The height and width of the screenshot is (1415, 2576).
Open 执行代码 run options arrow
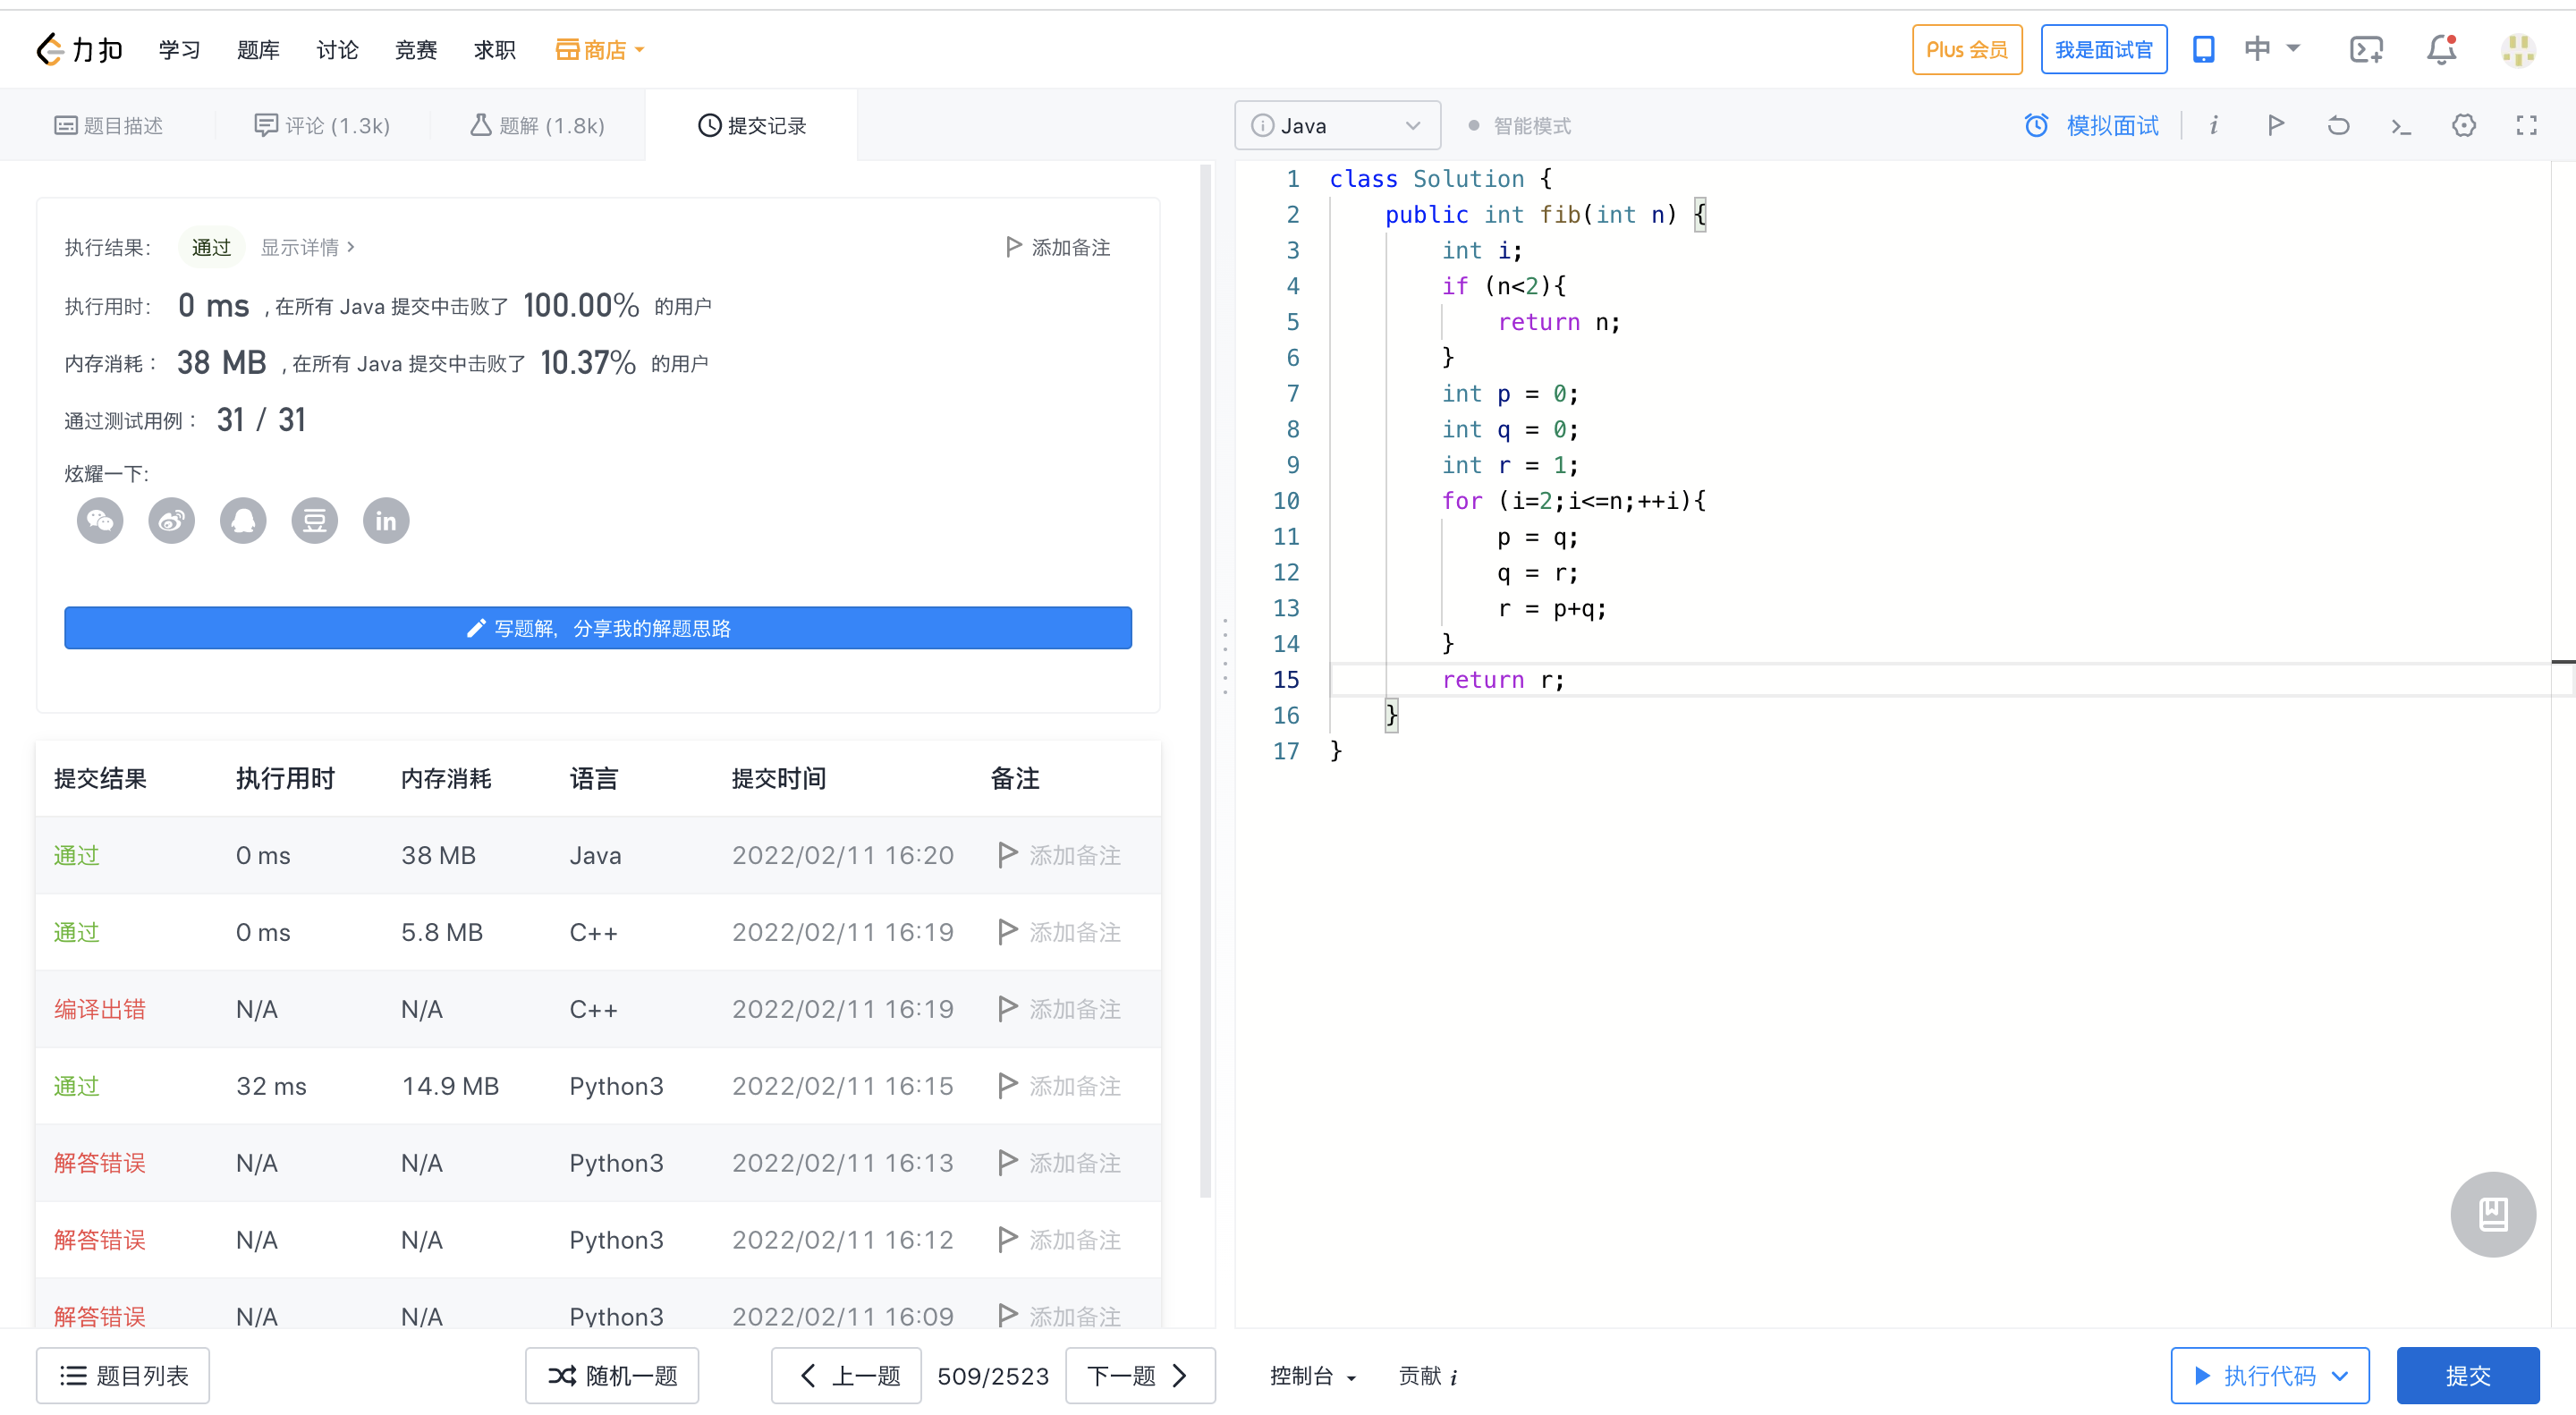[2340, 1376]
